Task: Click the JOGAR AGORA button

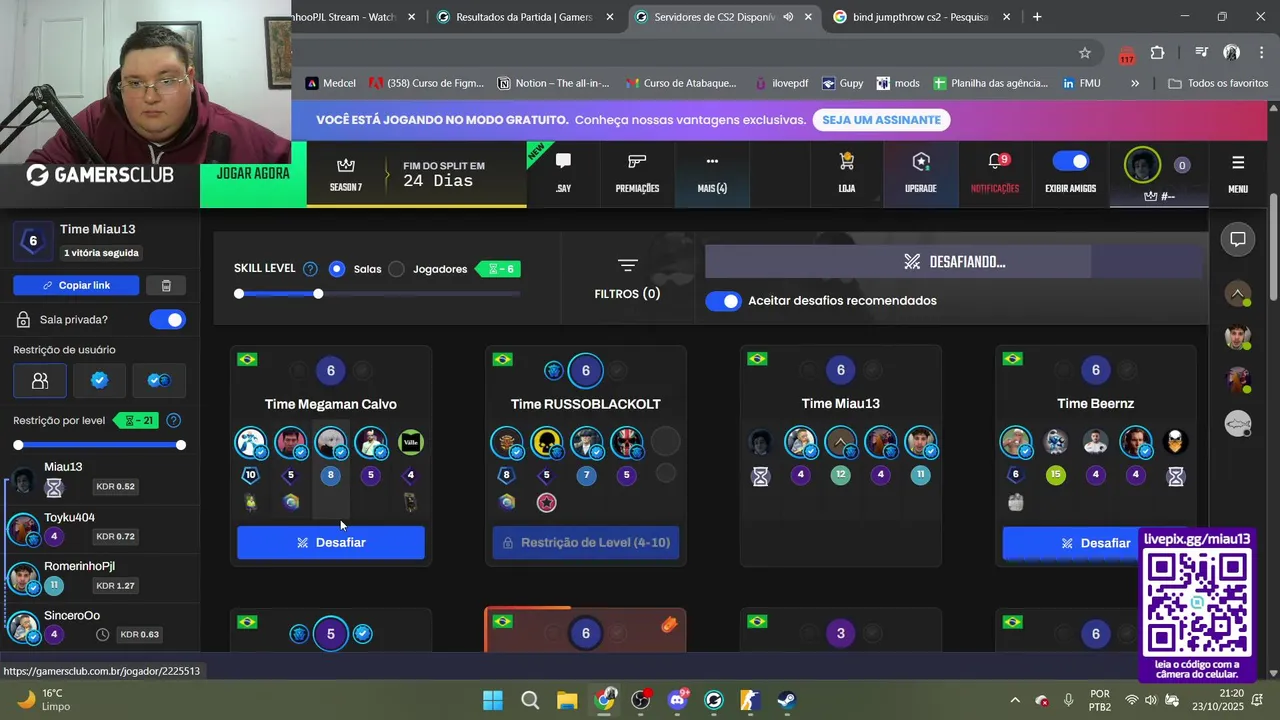Action: tap(253, 173)
